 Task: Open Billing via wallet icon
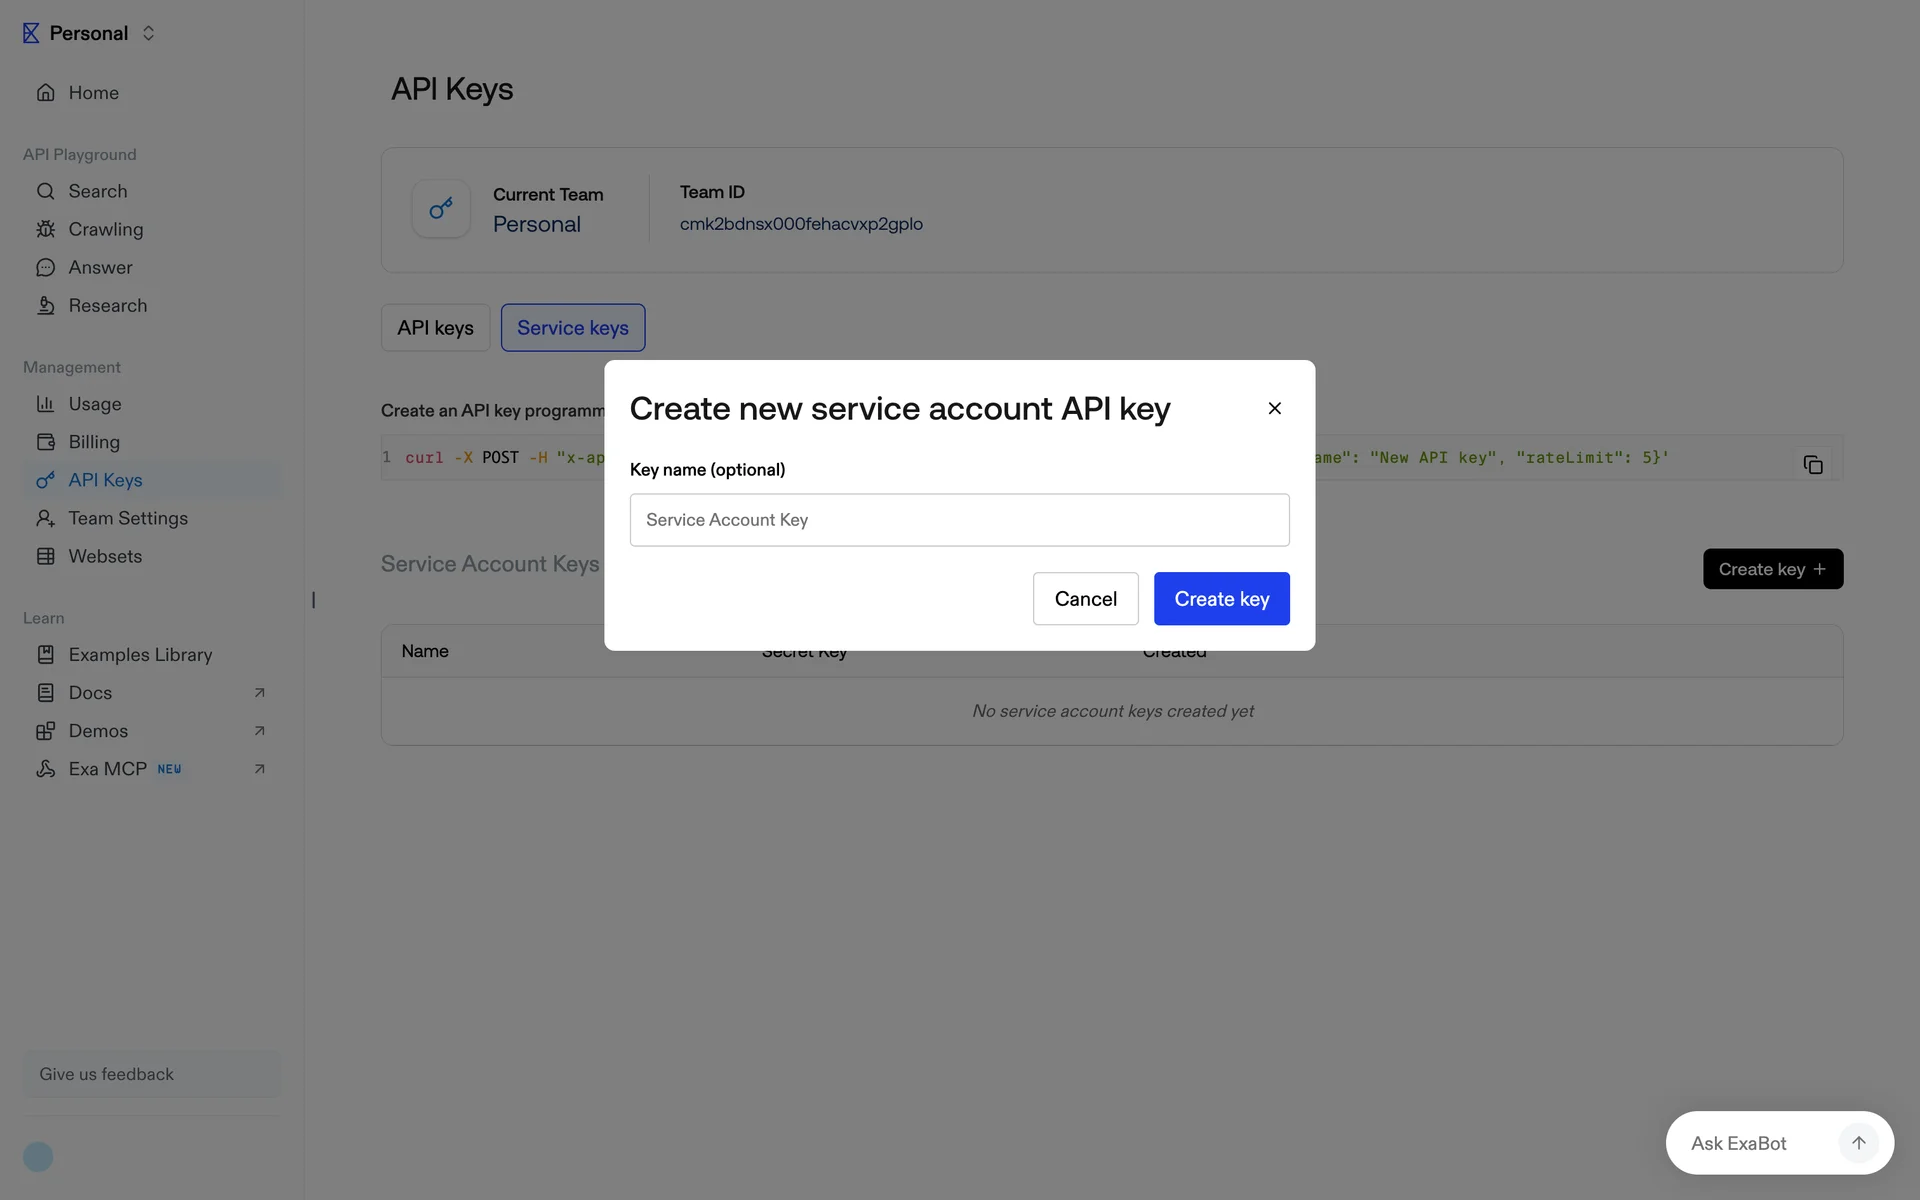pos(46,442)
